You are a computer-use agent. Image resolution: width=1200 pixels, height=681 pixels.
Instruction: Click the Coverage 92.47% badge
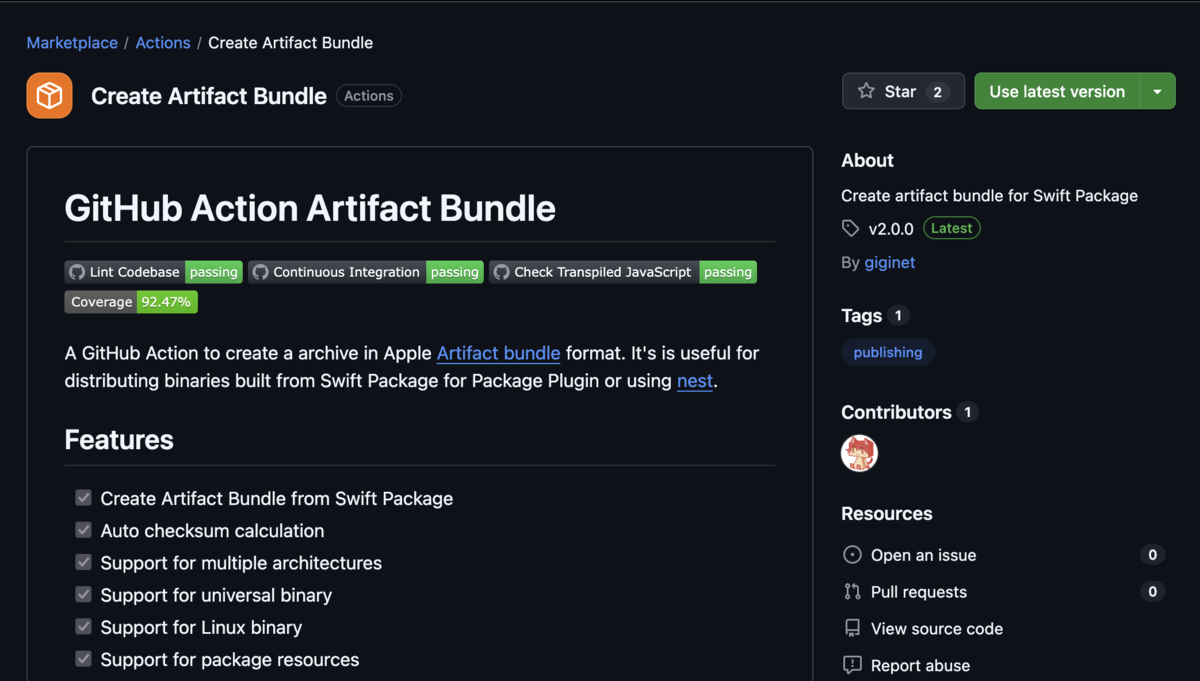coord(131,302)
